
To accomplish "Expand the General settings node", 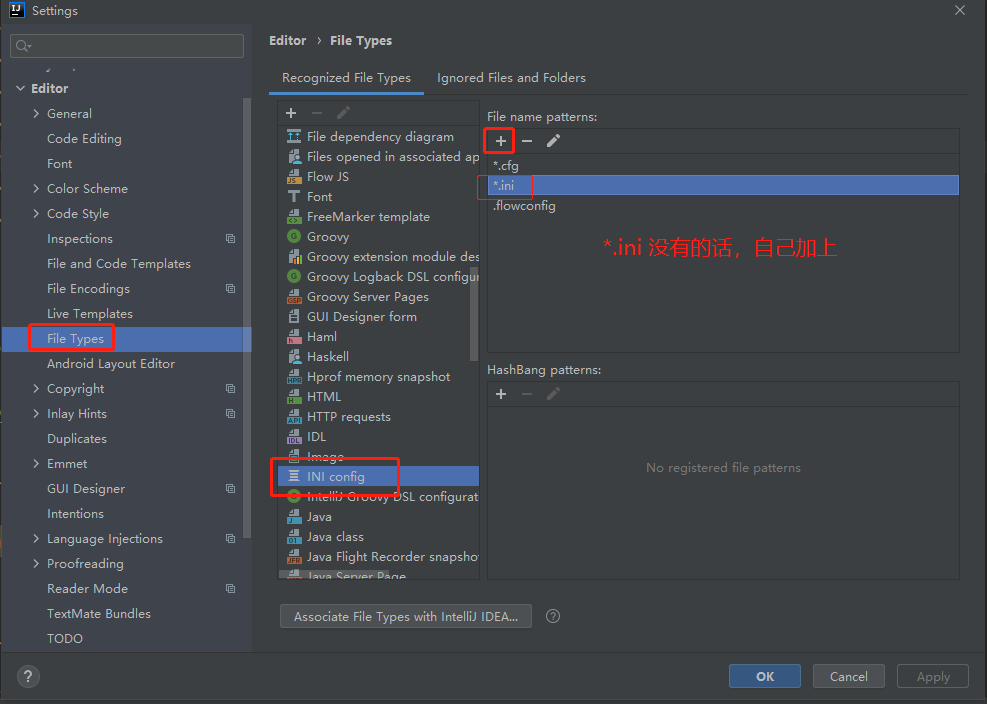I will pyautogui.click(x=36, y=113).
